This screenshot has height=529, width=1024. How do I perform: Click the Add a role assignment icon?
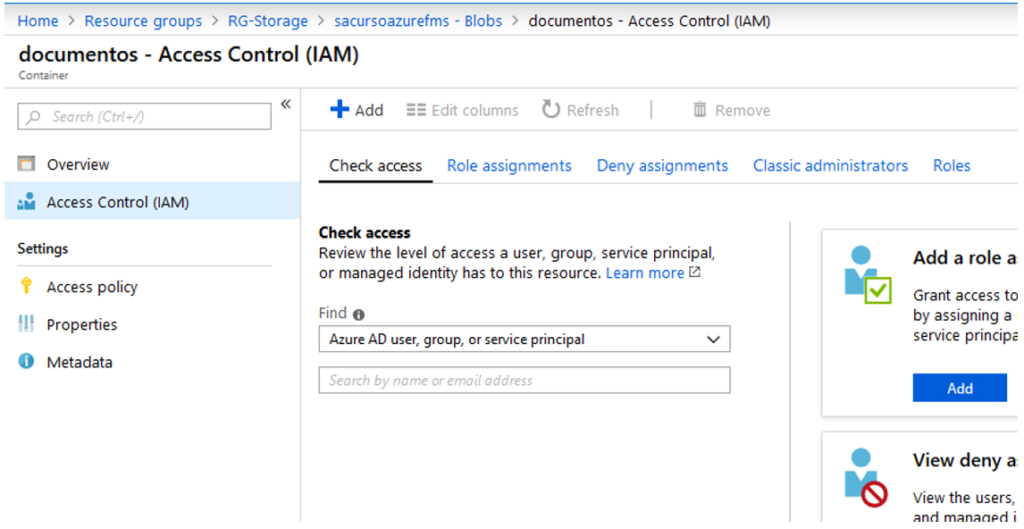click(867, 274)
